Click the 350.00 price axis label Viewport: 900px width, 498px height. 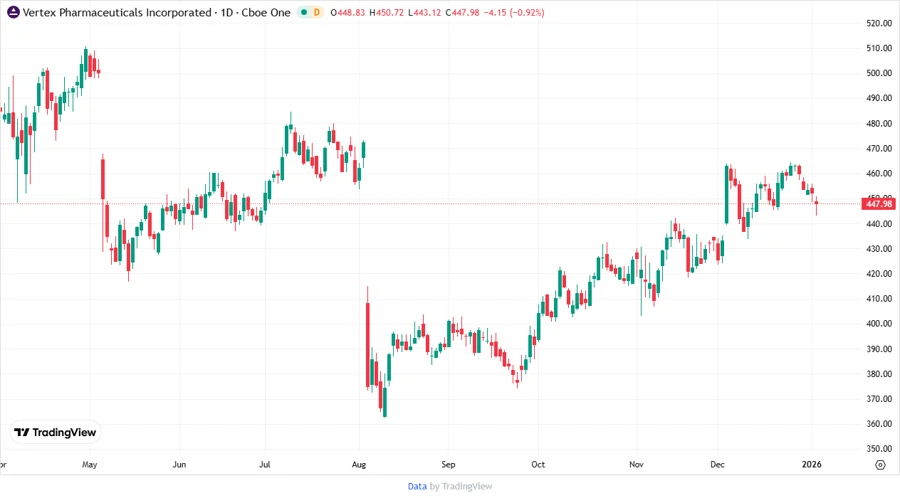coord(879,449)
